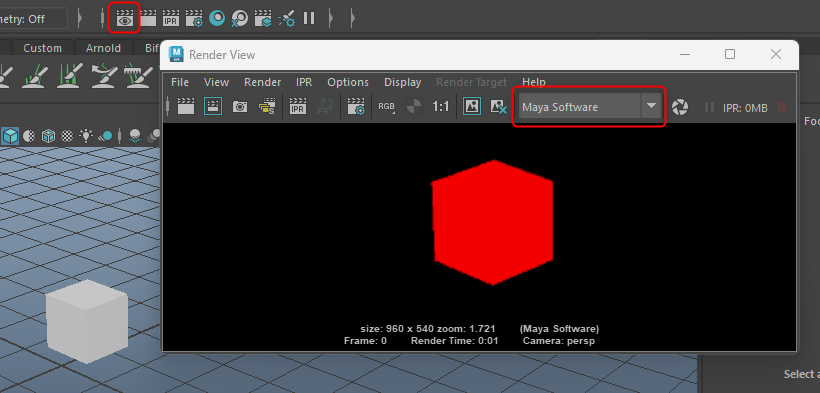Click the dropdown arrow beside Maya Software
The image size is (820, 393).
pyautogui.click(x=651, y=106)
